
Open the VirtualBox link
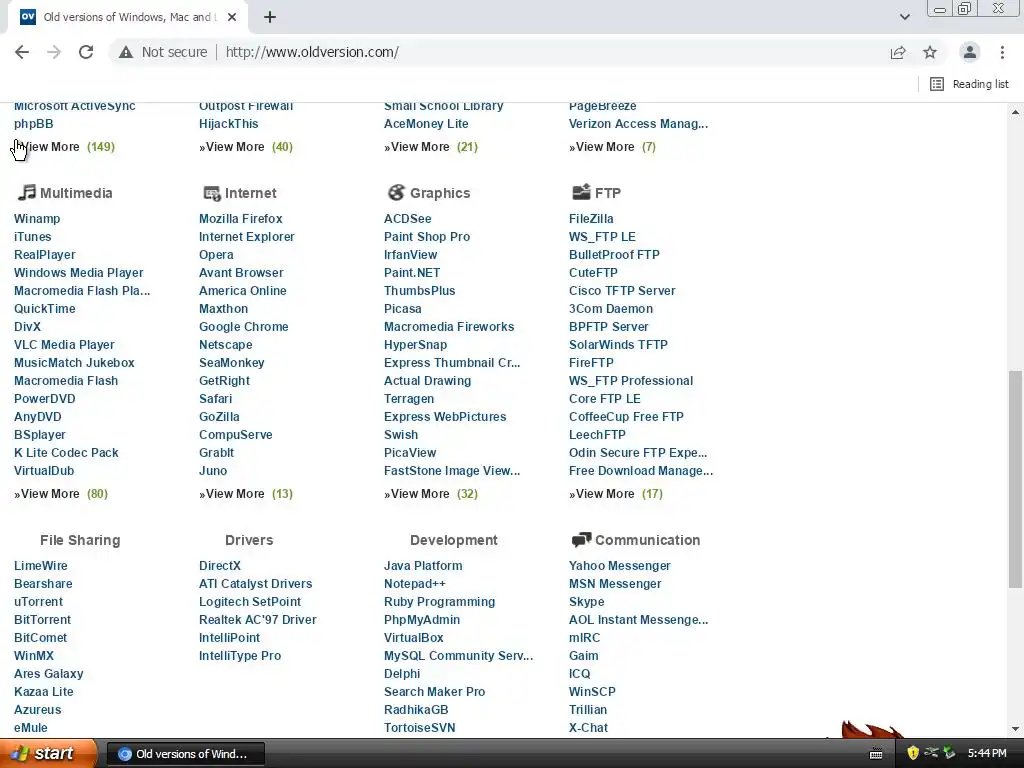coord(413,637)
